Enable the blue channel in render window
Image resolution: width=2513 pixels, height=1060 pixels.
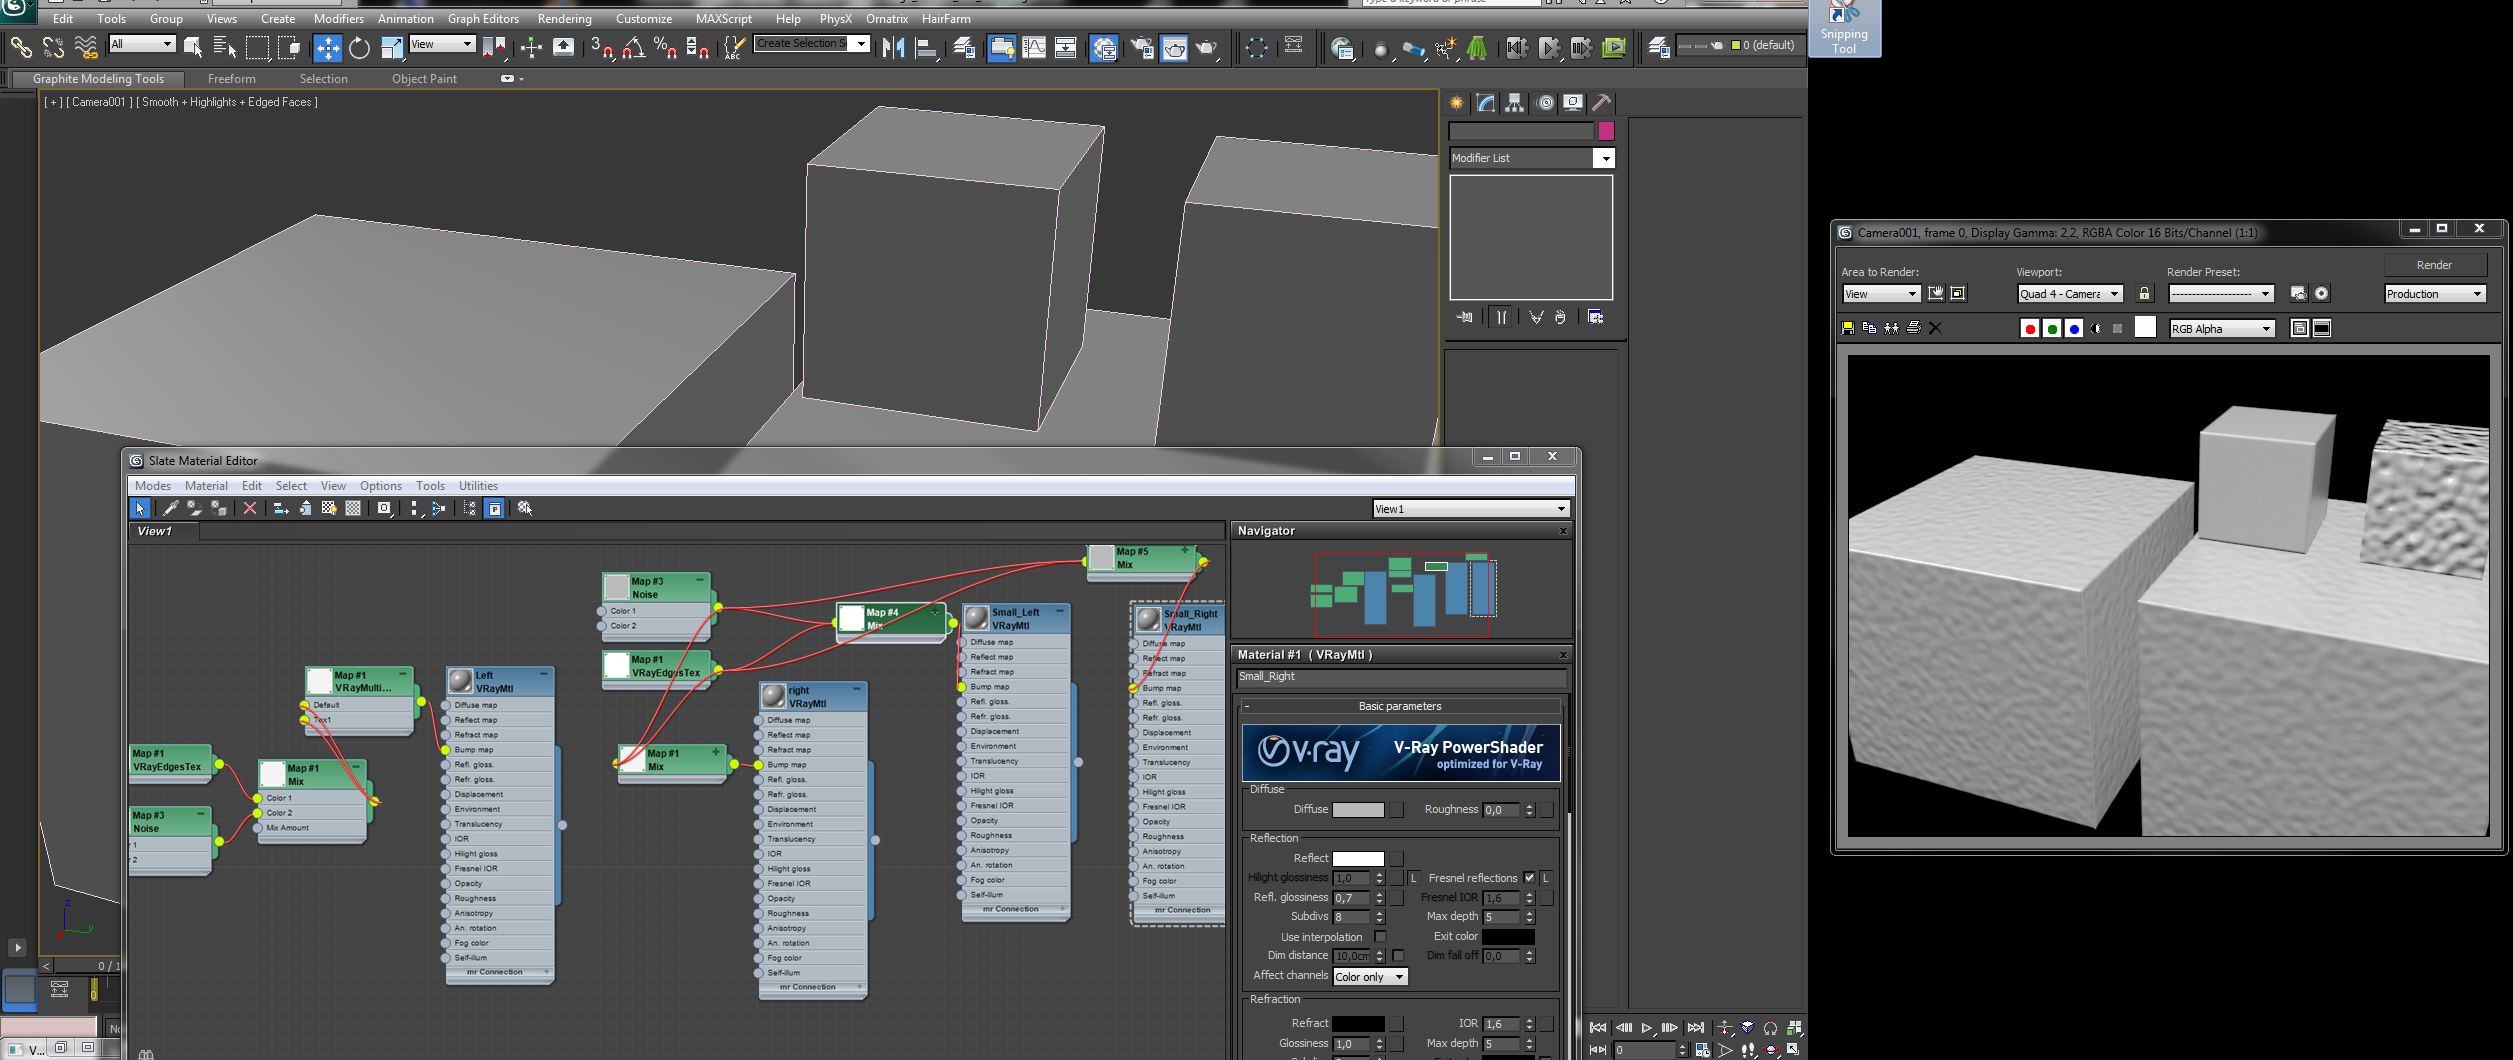pos(2074,328)
